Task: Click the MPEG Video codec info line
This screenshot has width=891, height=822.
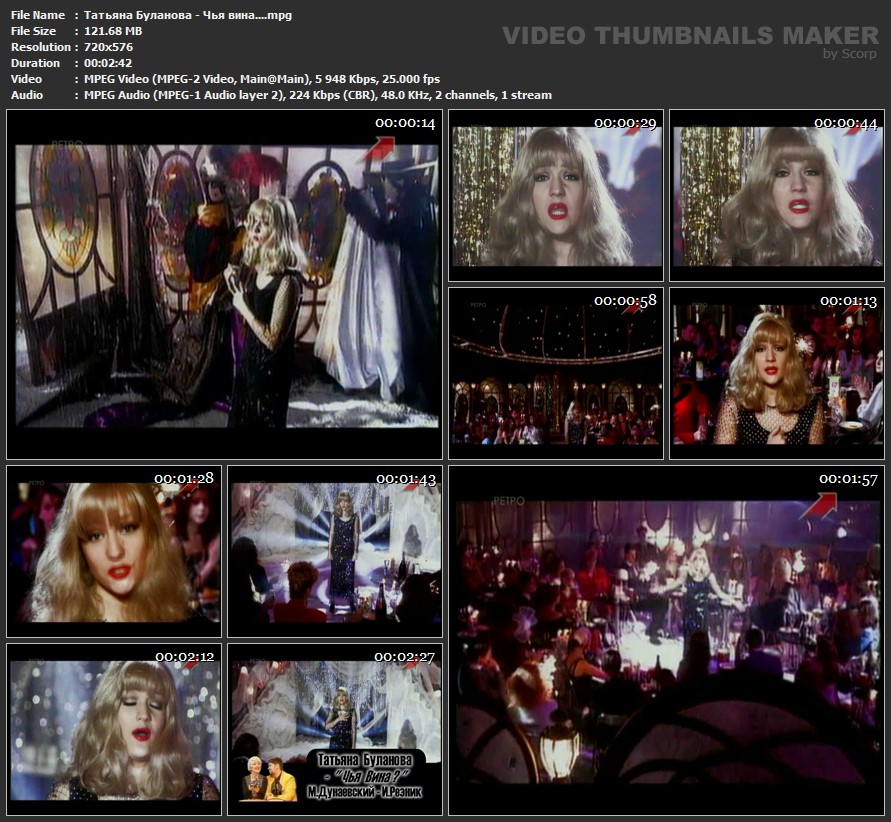Action: 262,79
